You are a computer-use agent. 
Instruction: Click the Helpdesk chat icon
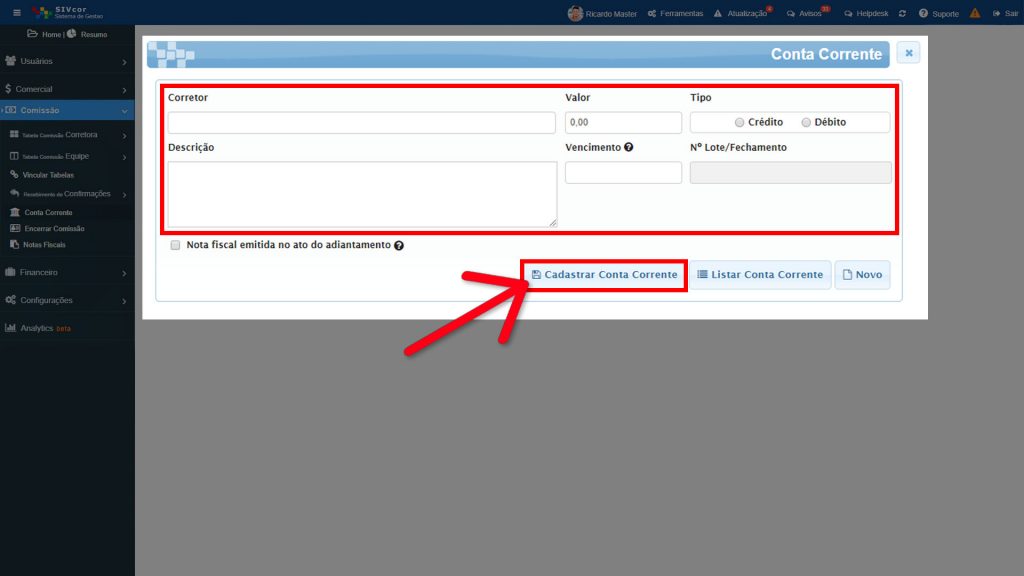coord(848,13)
